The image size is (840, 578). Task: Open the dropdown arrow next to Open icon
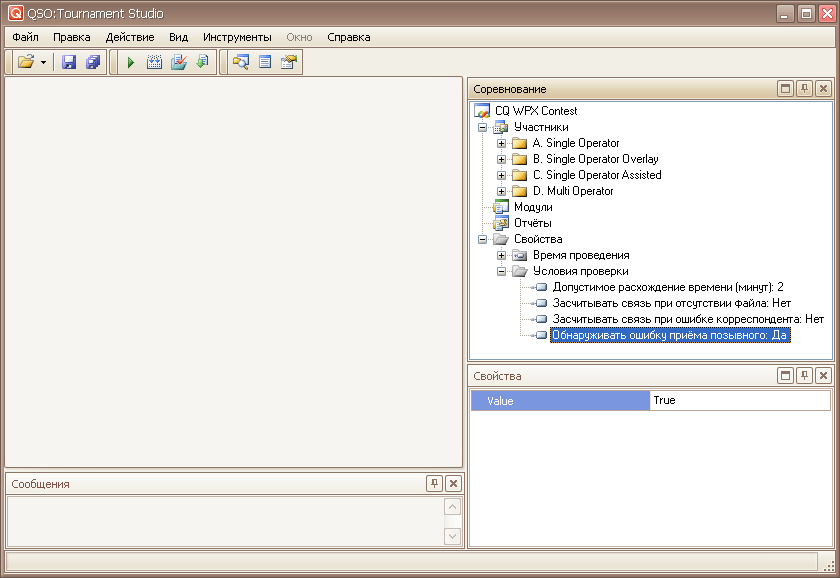(x=44, y=62)
